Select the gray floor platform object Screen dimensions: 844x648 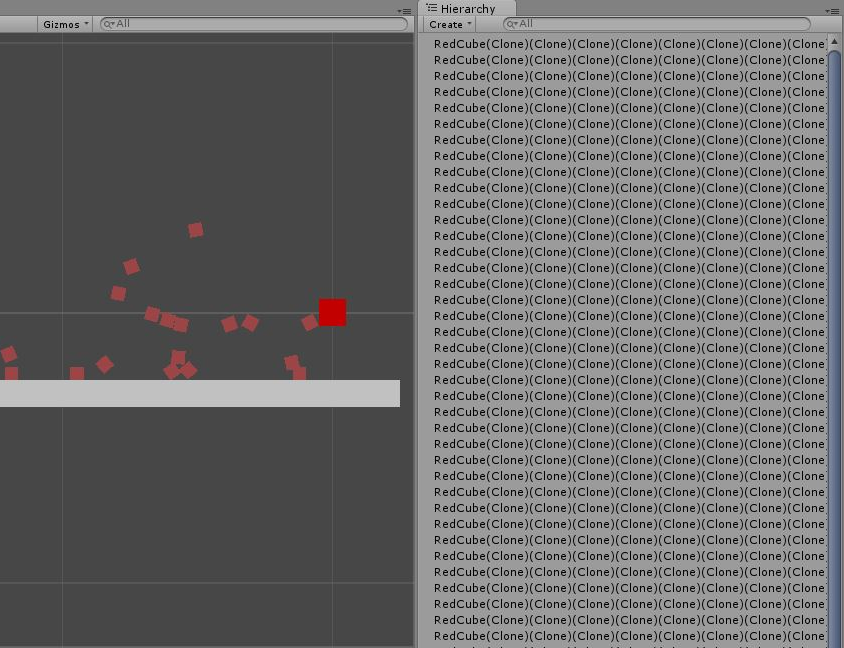(x=200, y=393)
